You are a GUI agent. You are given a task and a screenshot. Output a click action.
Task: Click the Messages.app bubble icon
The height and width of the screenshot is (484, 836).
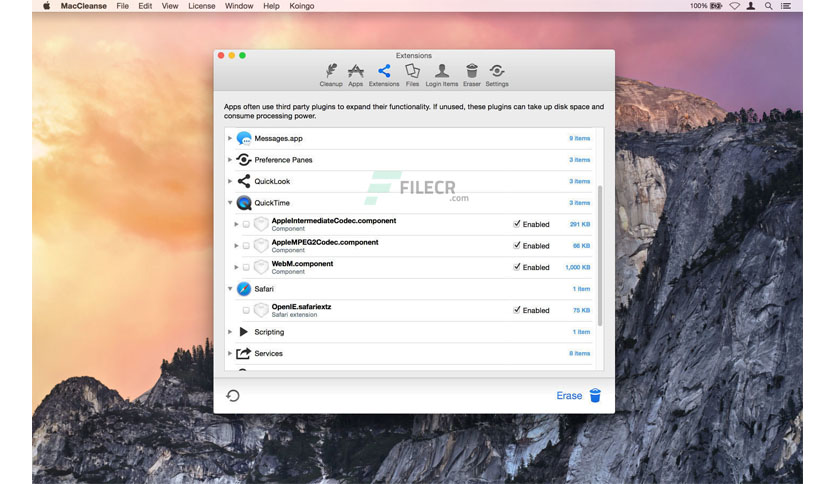[244, 139]
